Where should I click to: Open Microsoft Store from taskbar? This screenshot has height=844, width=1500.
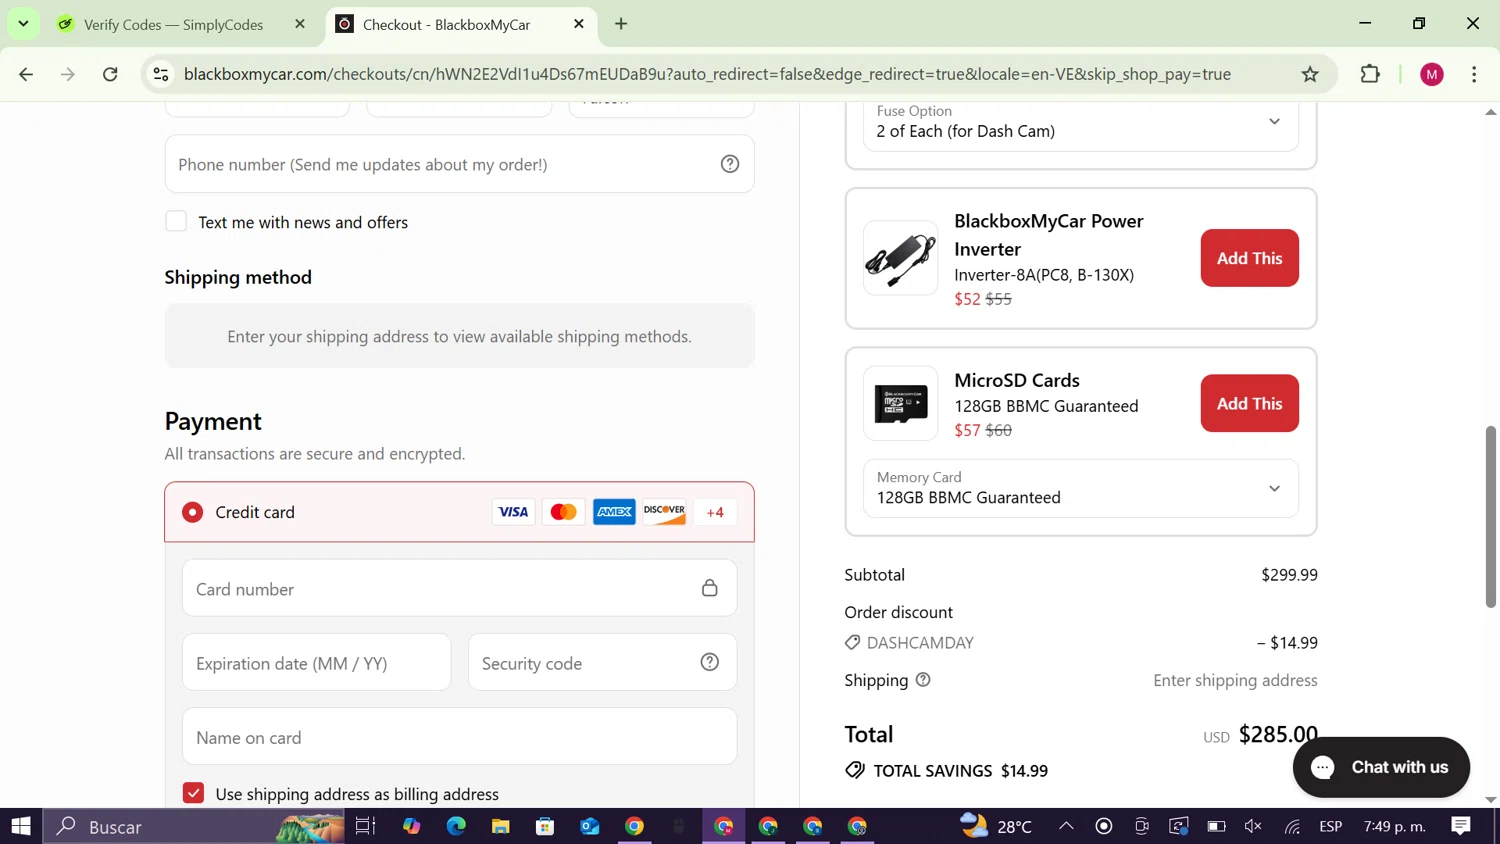tap(545, 826)
